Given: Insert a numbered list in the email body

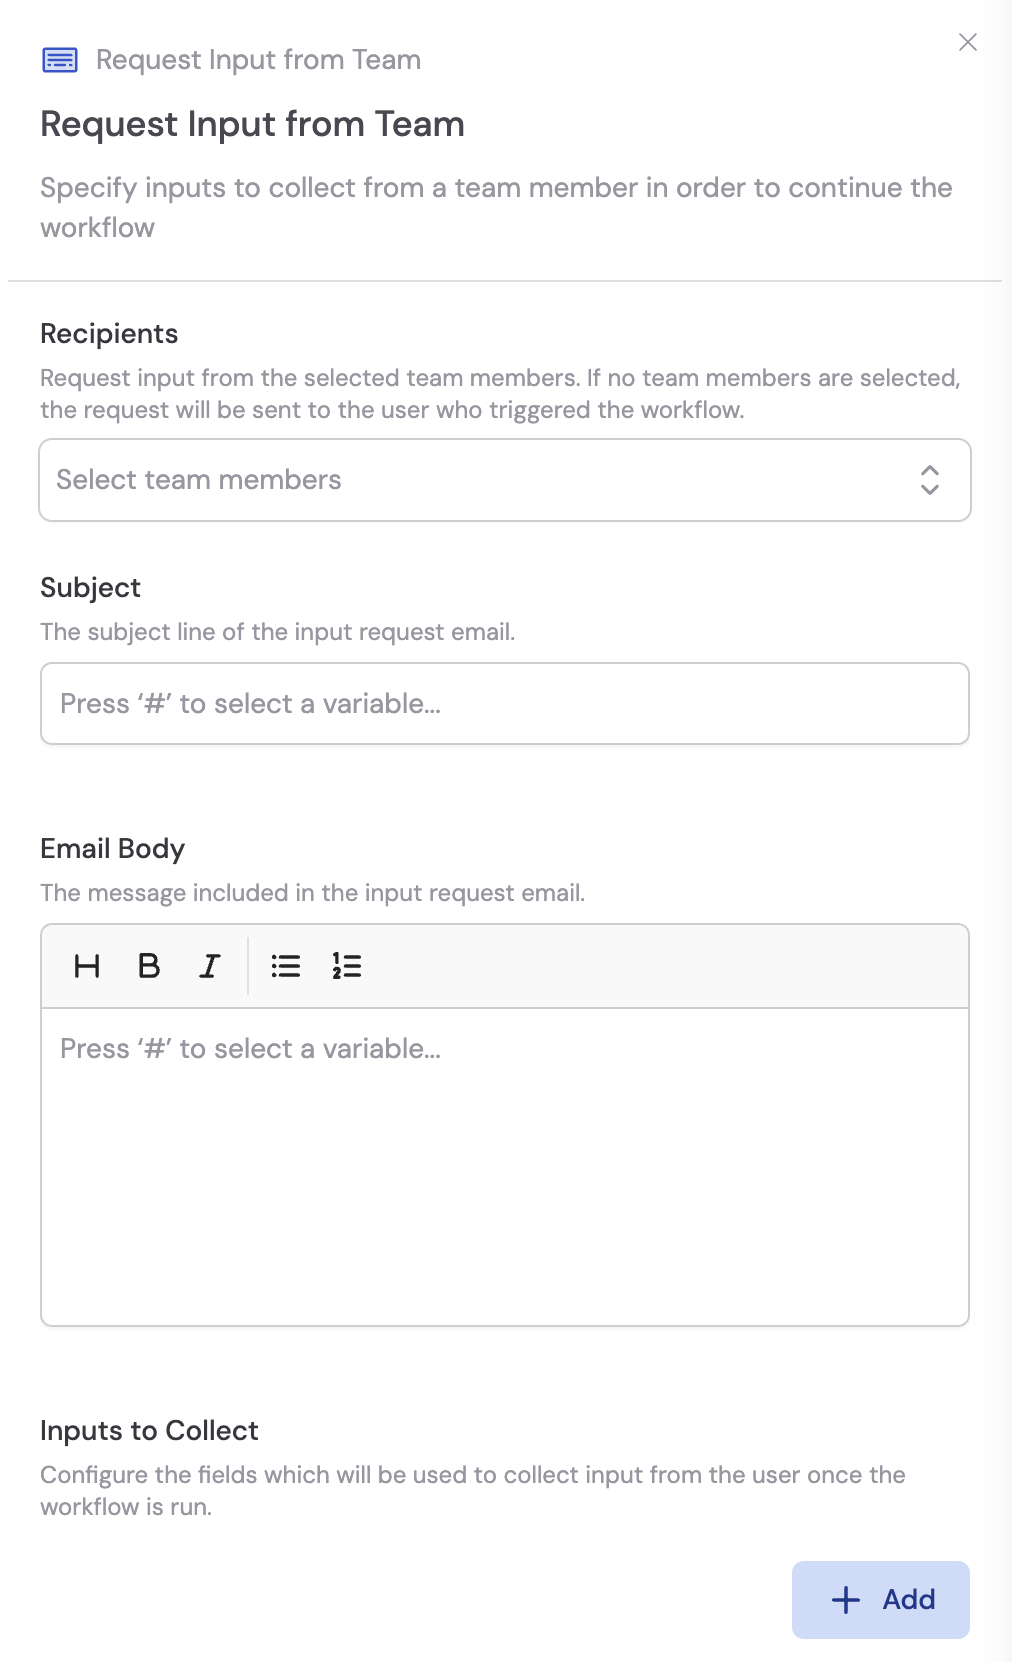Looking at the screenshot, I should (345, 966).
